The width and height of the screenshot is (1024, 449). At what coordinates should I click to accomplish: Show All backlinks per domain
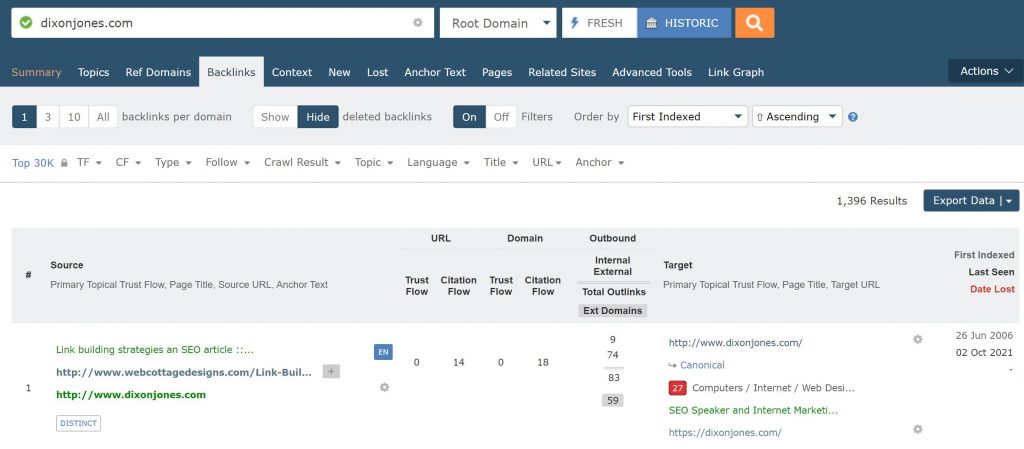(103, 117)
